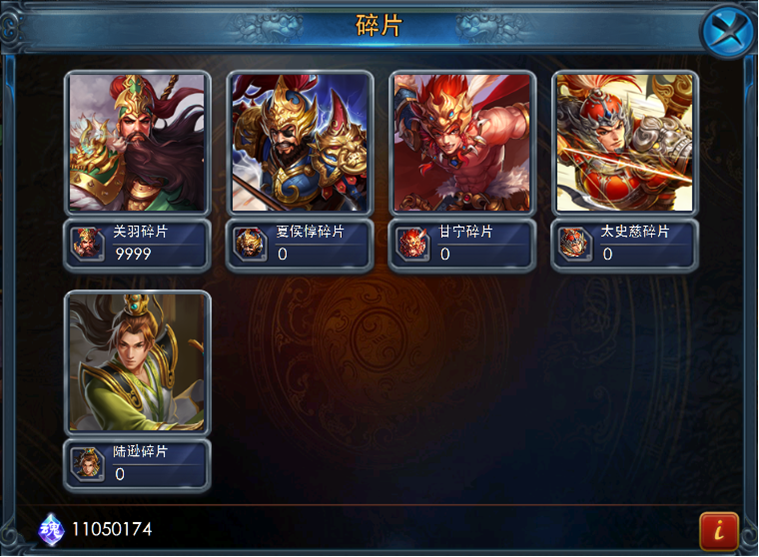Select the 甘宁 large portrait card
The height and width of the screenshot is (557, 759).
click(462, 143)
